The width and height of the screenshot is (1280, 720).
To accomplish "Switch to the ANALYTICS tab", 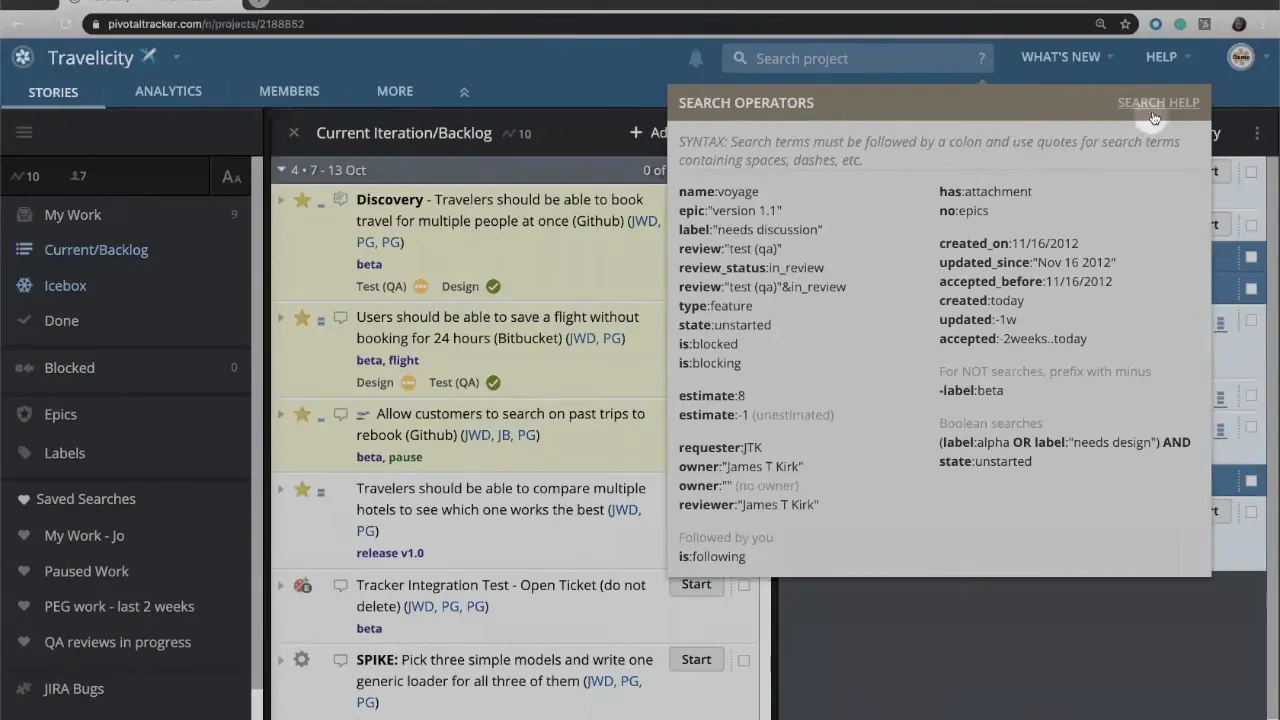I will 168,91.
